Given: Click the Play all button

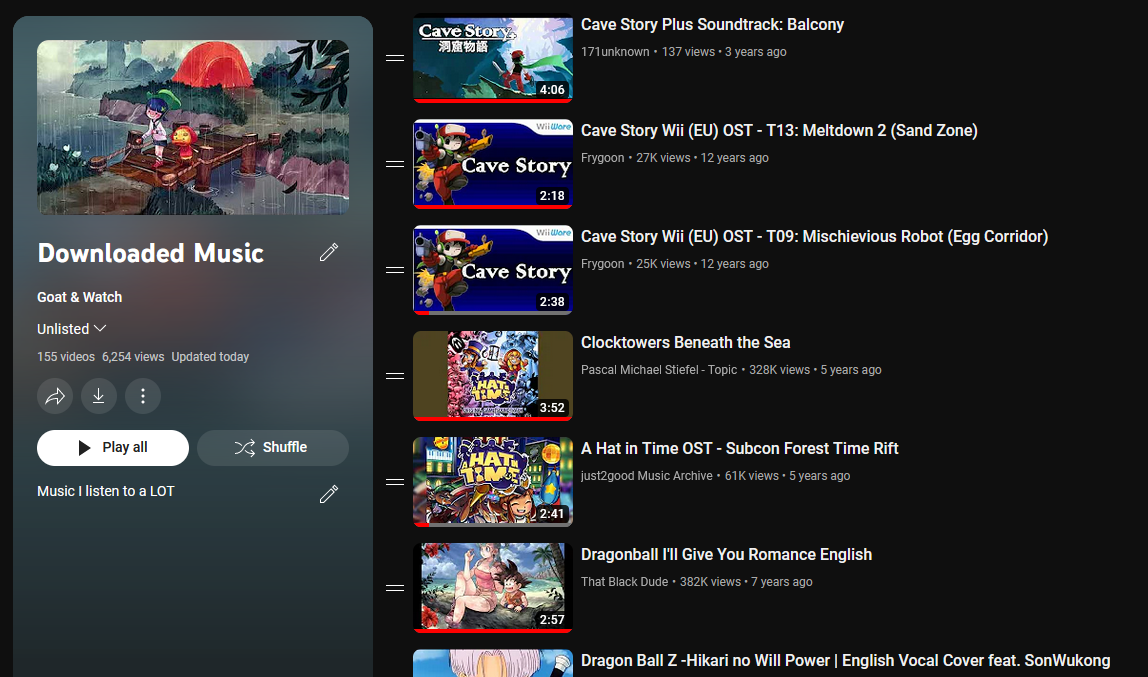Looking at the screenshot, I should 113,448.
